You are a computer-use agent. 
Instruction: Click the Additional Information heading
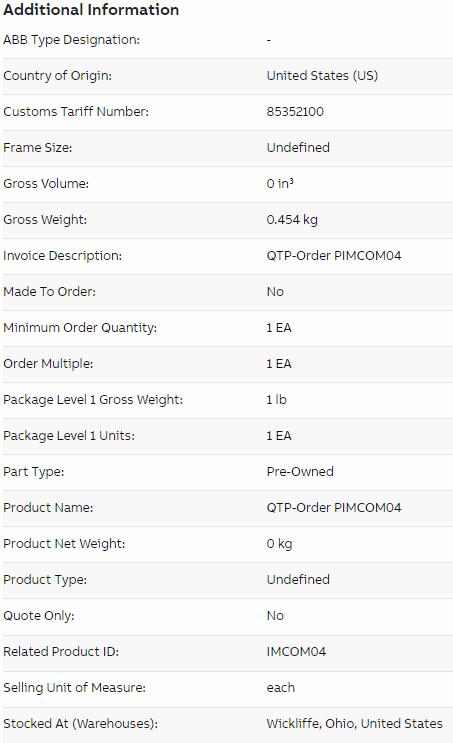[x=91, y=9]
